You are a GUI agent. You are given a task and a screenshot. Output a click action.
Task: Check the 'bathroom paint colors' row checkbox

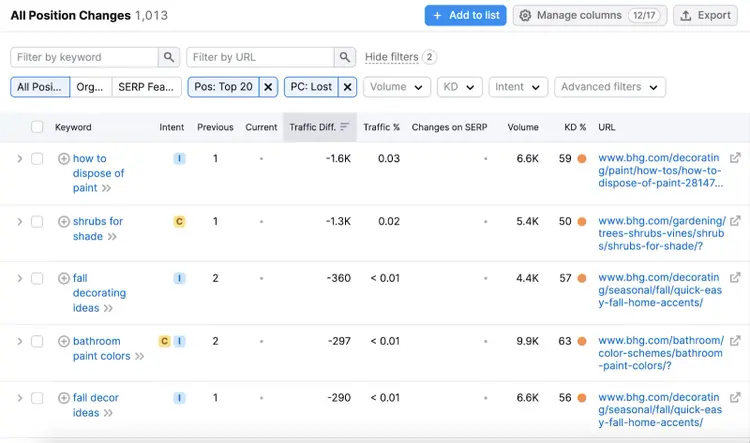point(37,341)
